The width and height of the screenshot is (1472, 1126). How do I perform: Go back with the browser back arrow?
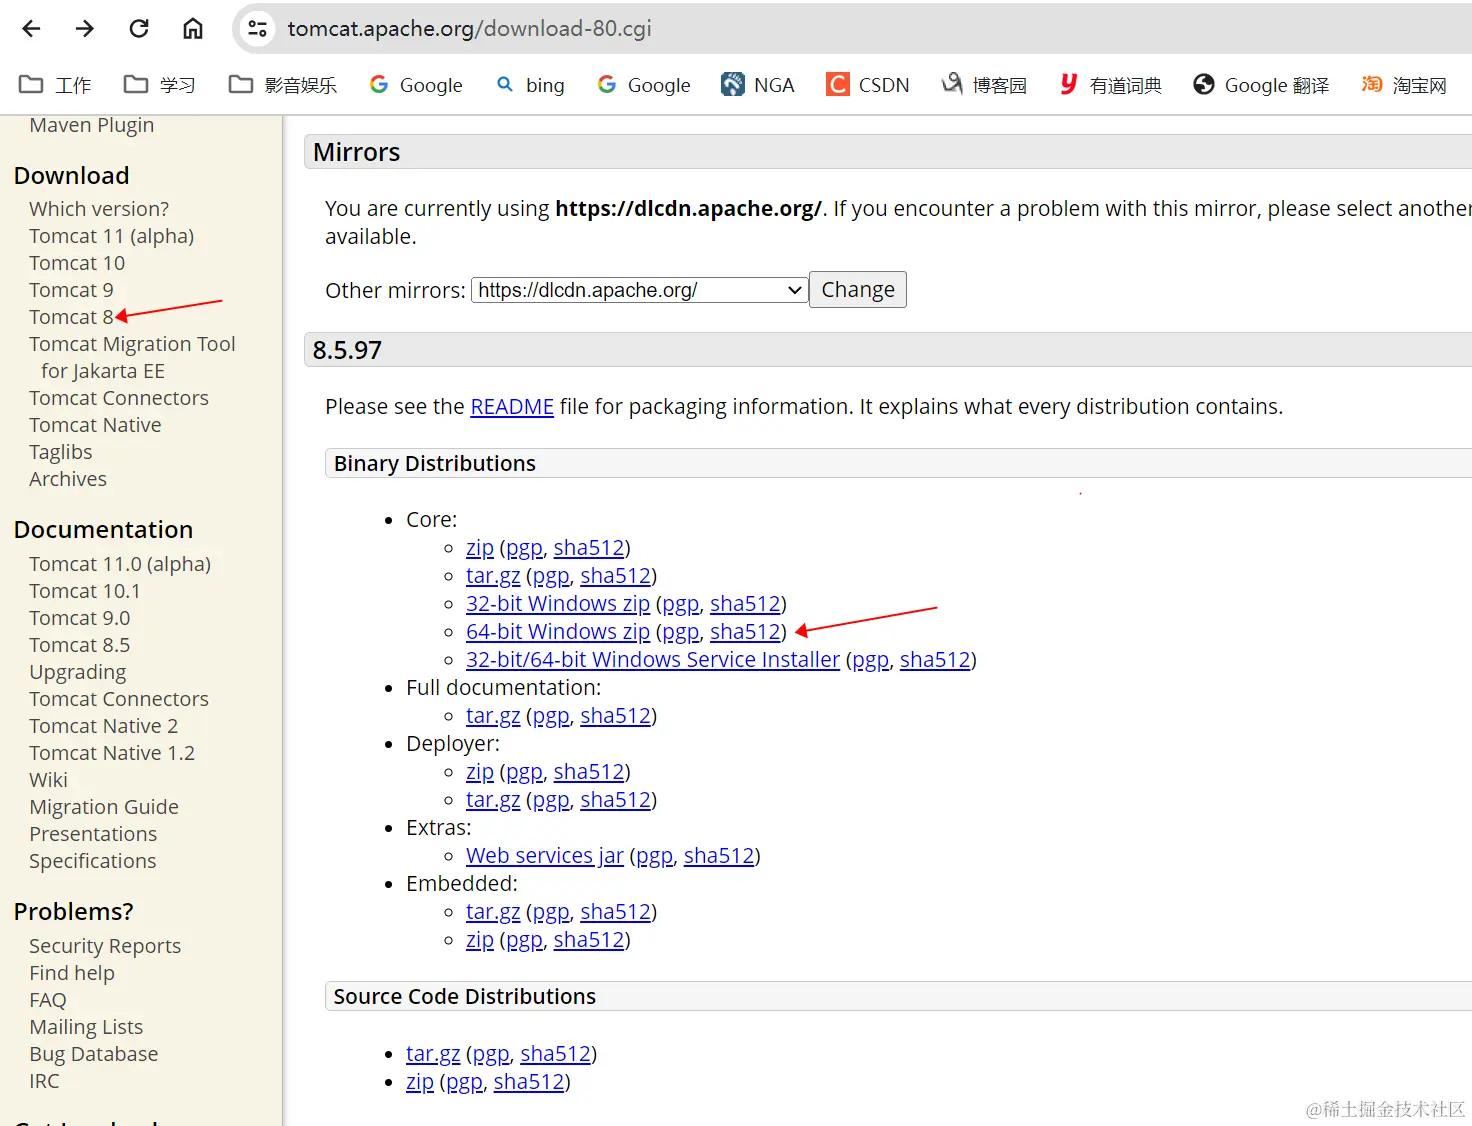(x=31, y=28)
